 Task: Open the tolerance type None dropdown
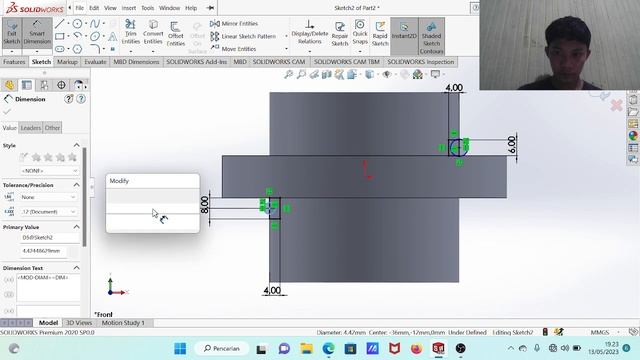[x=48, y=197]
